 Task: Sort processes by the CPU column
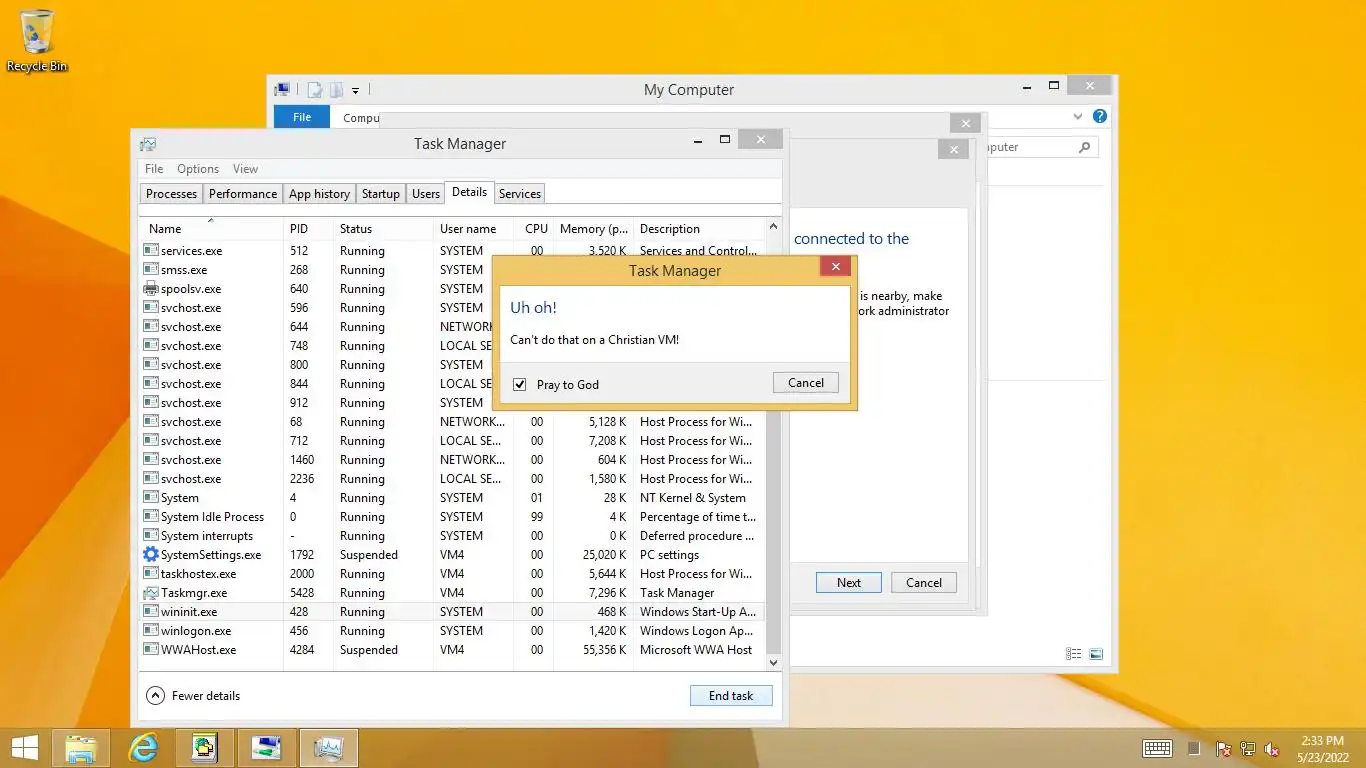click(x=536, y=229)
